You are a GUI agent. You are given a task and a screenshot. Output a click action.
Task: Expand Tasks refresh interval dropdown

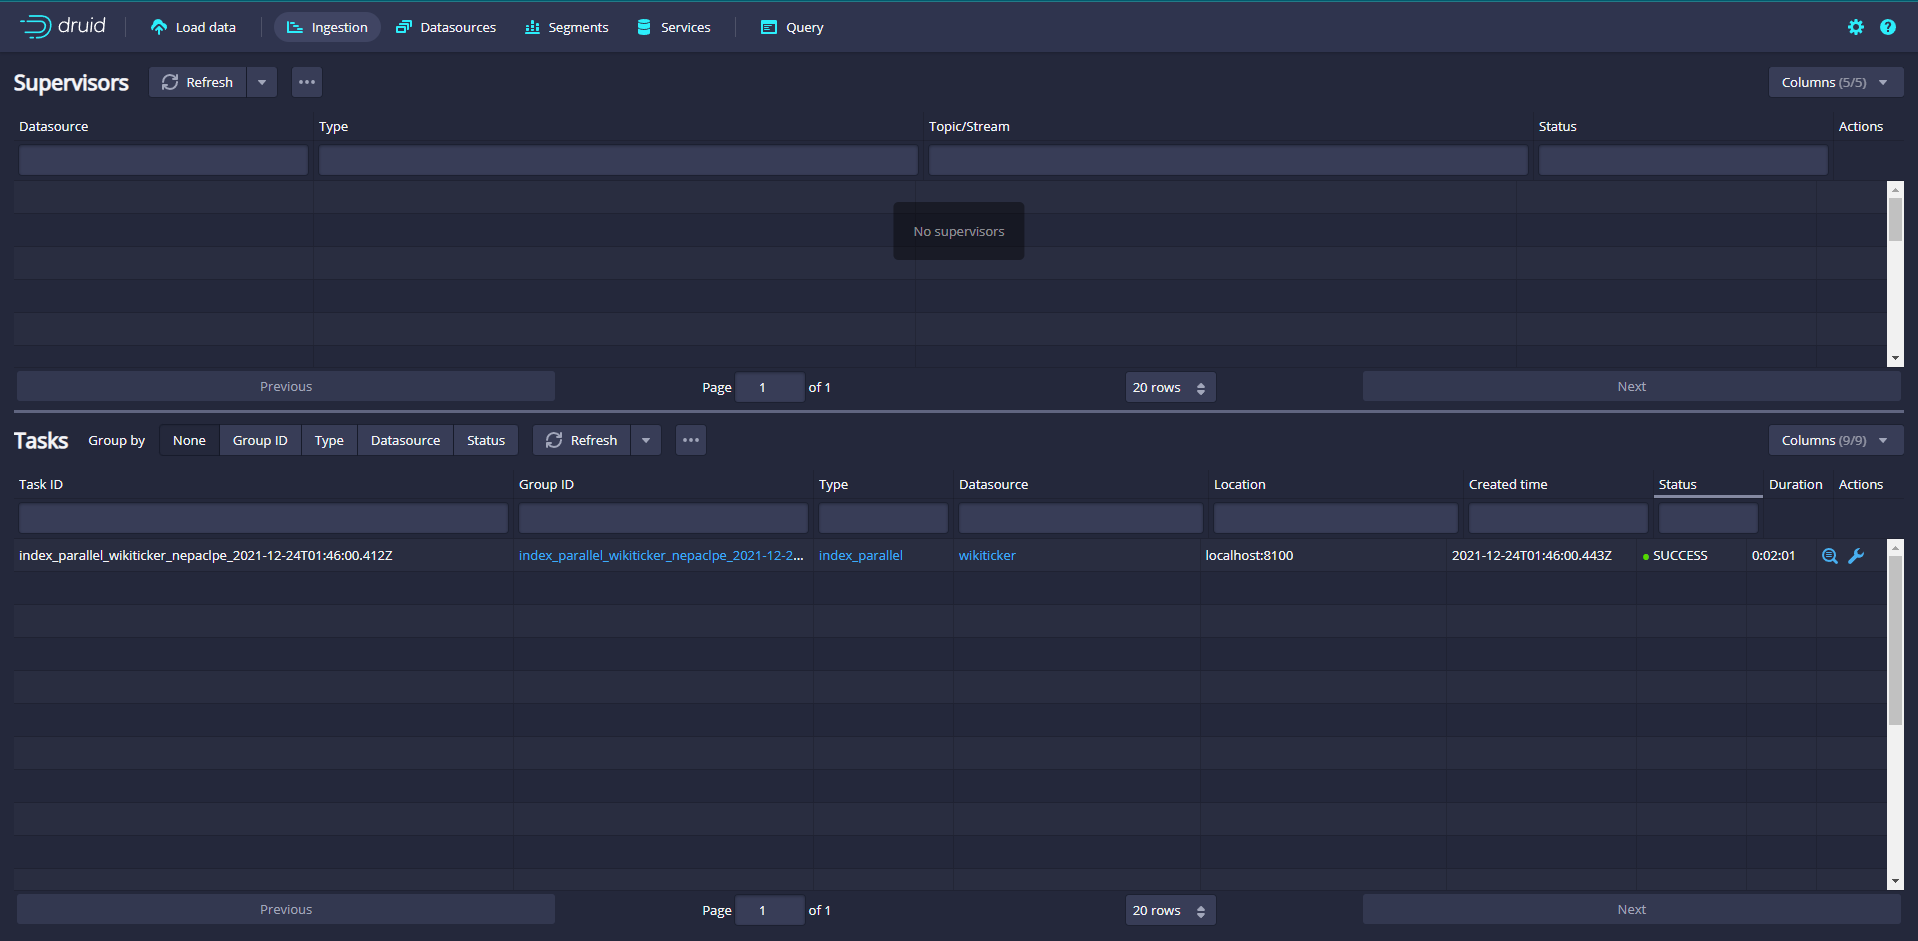(x=646, y=440)
